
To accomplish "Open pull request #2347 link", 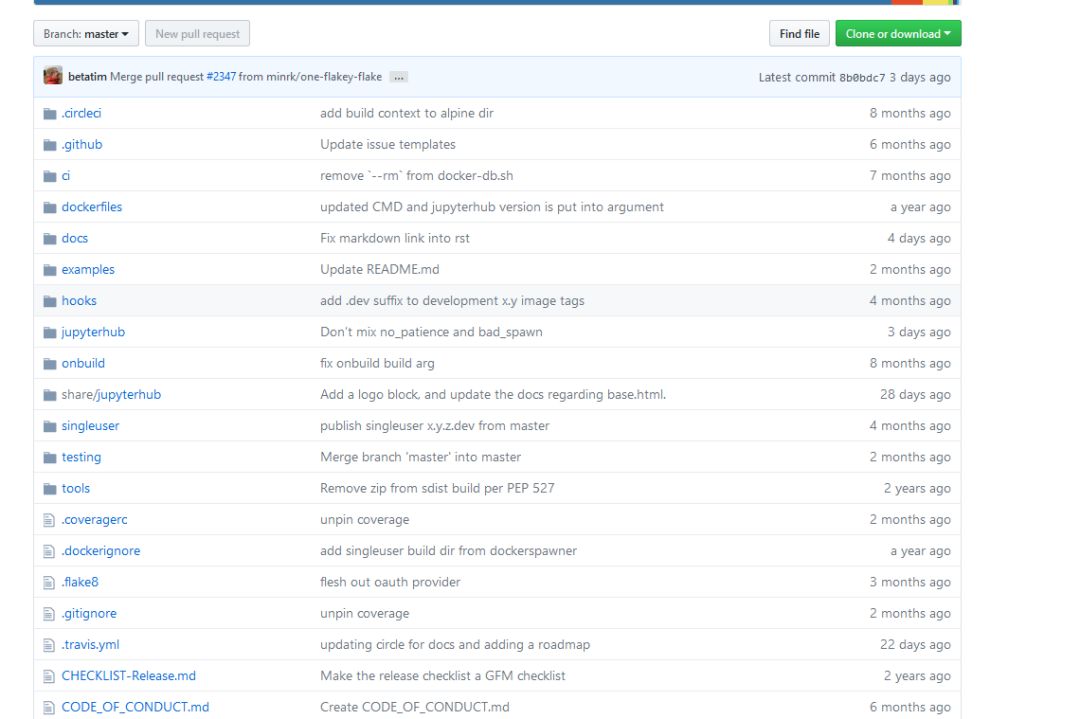I will pyautogui.click(x=221, y=76).
